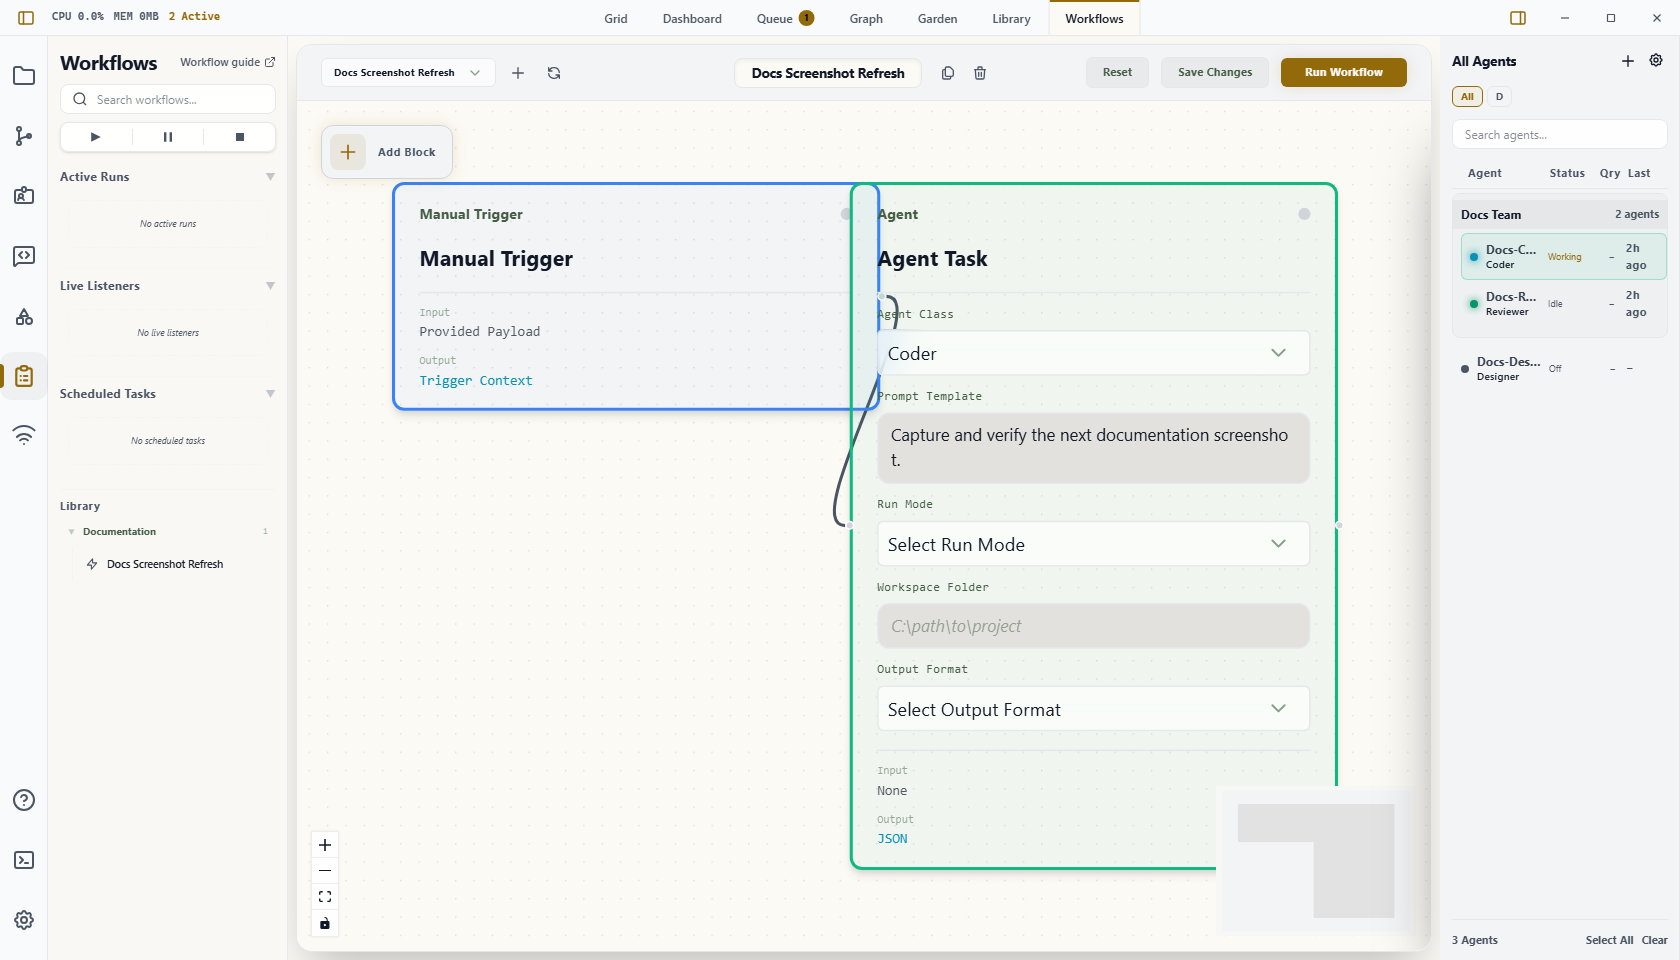Click the Reset button
Viewport: 1680px width, 960px height.
point(1117,72)
